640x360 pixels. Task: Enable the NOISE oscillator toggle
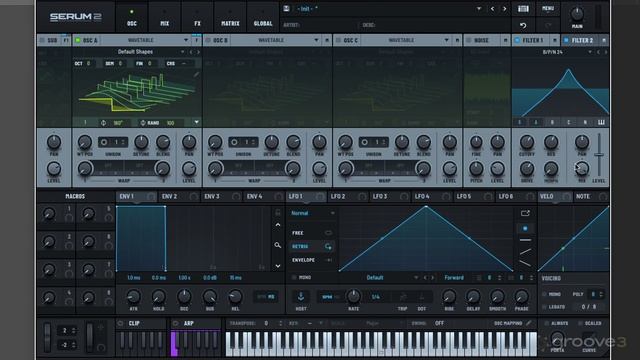[469, 40]
